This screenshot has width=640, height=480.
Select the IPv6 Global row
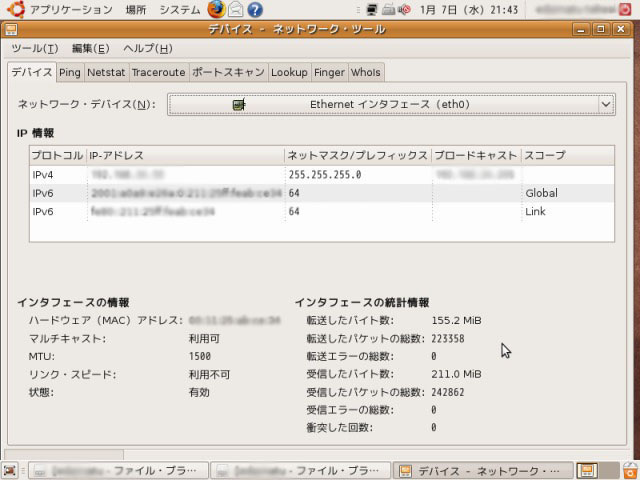pos(322,193)
